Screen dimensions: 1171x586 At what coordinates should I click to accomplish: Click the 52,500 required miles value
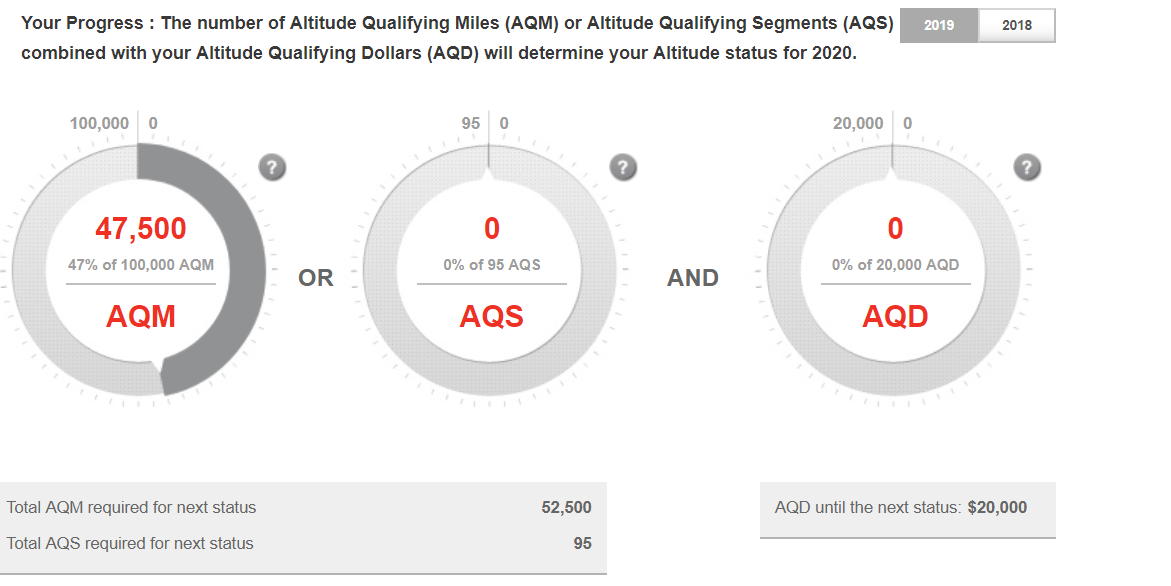566,508
